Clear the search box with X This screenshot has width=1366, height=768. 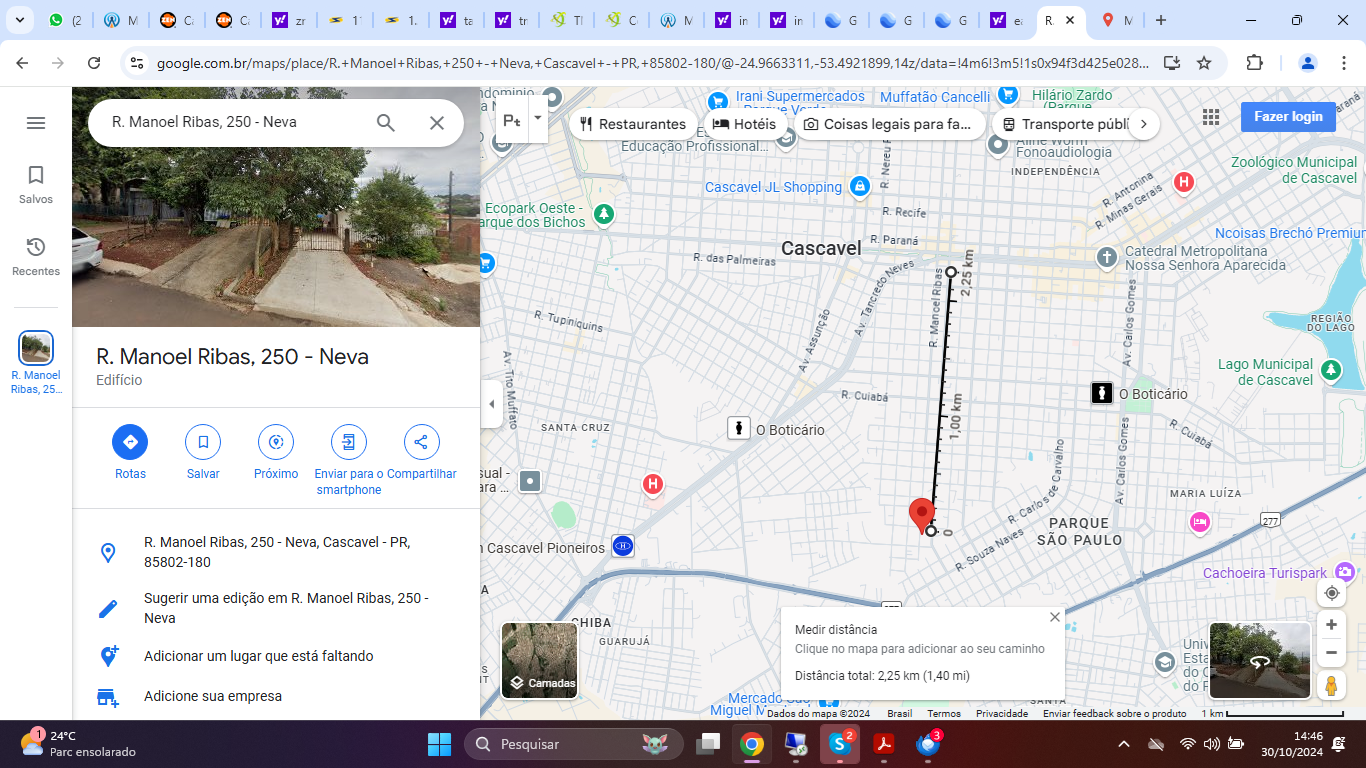437,123
